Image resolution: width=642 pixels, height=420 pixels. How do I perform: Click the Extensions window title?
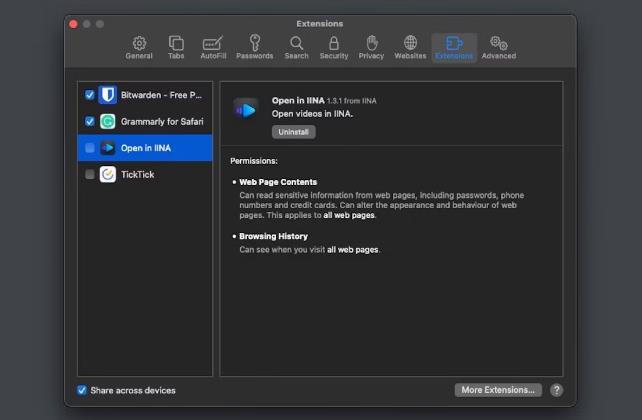point(320,24)
